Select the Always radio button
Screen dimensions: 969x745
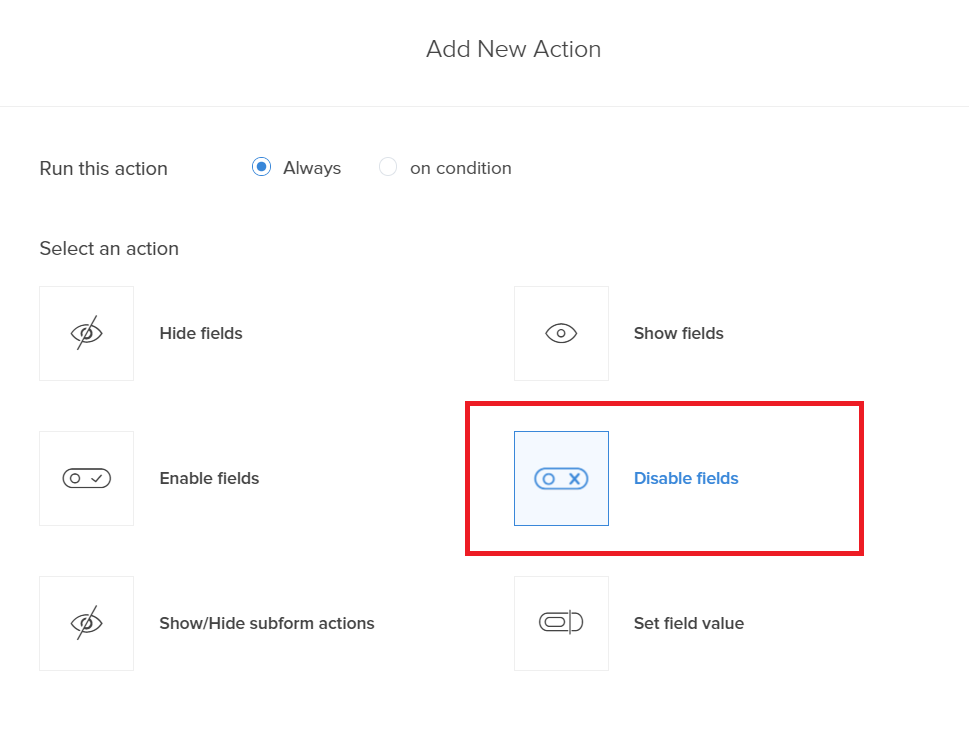click(x=261, y=167)
